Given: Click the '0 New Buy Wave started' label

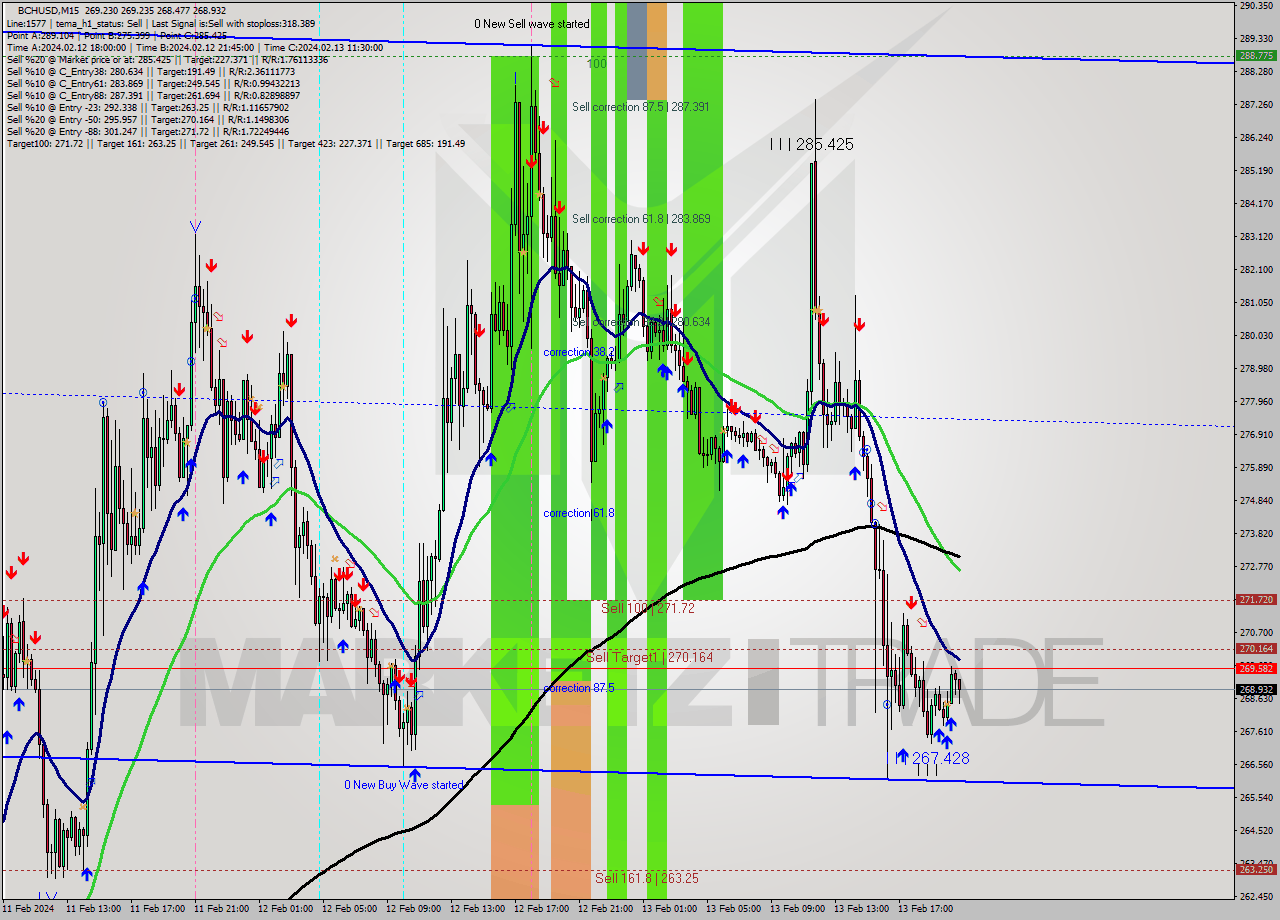Looking at the screenshot, I should tap(404, 785).
